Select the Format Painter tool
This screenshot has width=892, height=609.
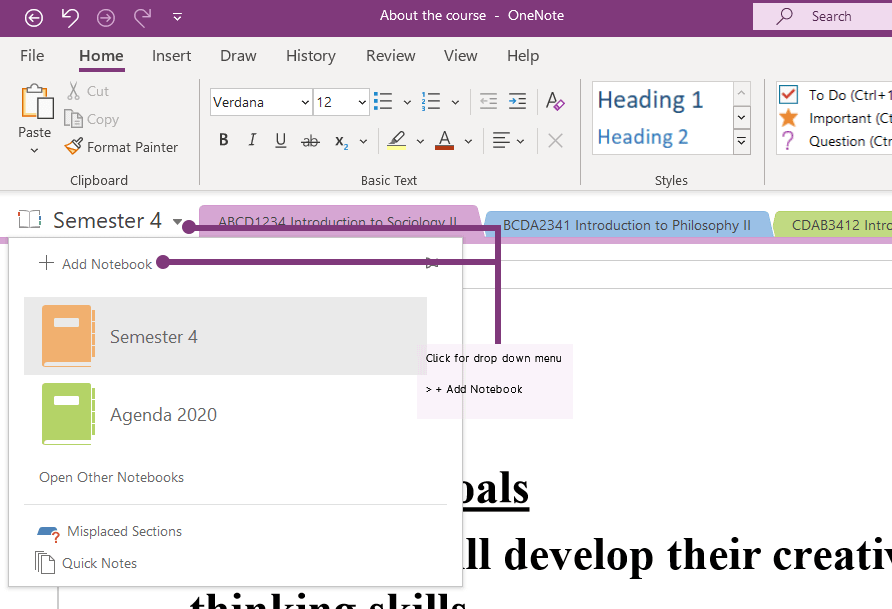(121, 146)
